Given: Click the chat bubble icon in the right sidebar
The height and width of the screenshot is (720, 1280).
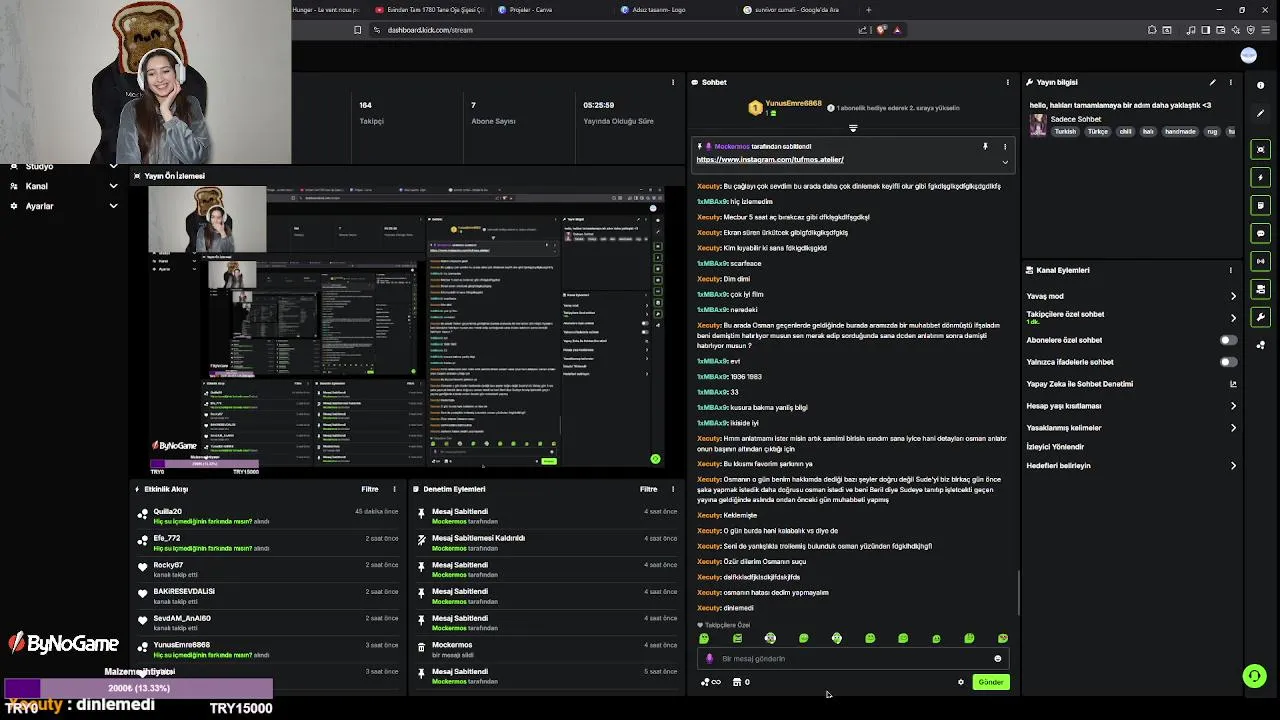Looking at the screenshot, I should (x=1260, y=233).
